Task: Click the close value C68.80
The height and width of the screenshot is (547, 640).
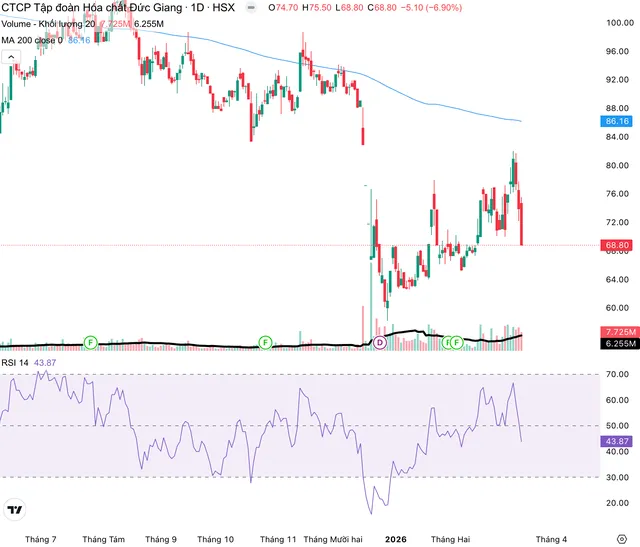Action: coord(382,7)
